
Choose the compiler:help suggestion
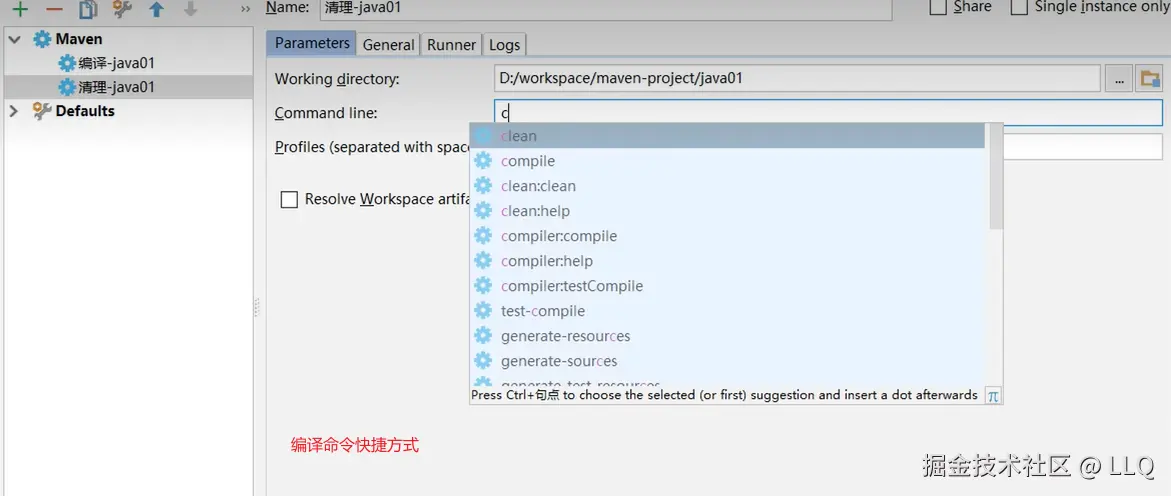click(x=727, y=261)
